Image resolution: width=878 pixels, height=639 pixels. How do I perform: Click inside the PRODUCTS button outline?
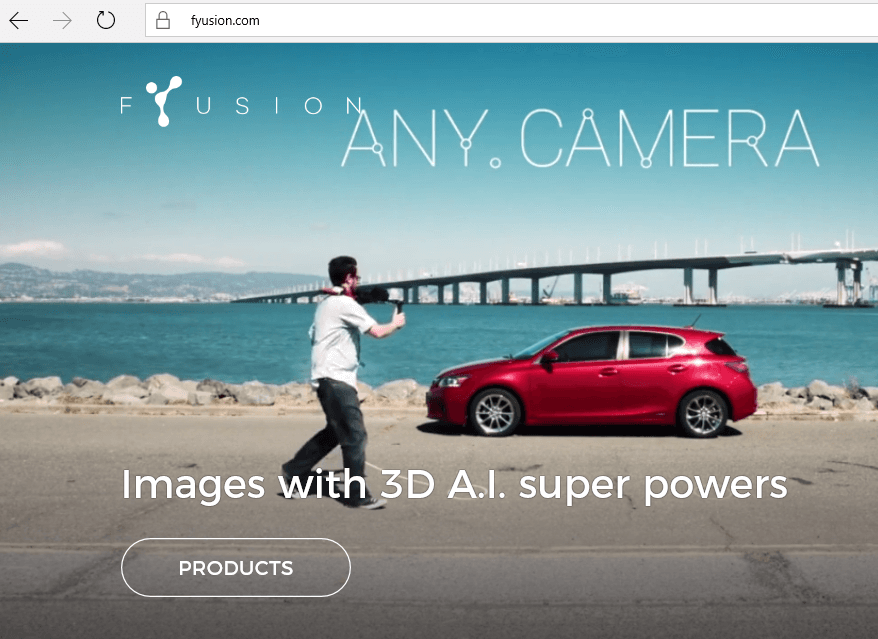pos(235,567)
